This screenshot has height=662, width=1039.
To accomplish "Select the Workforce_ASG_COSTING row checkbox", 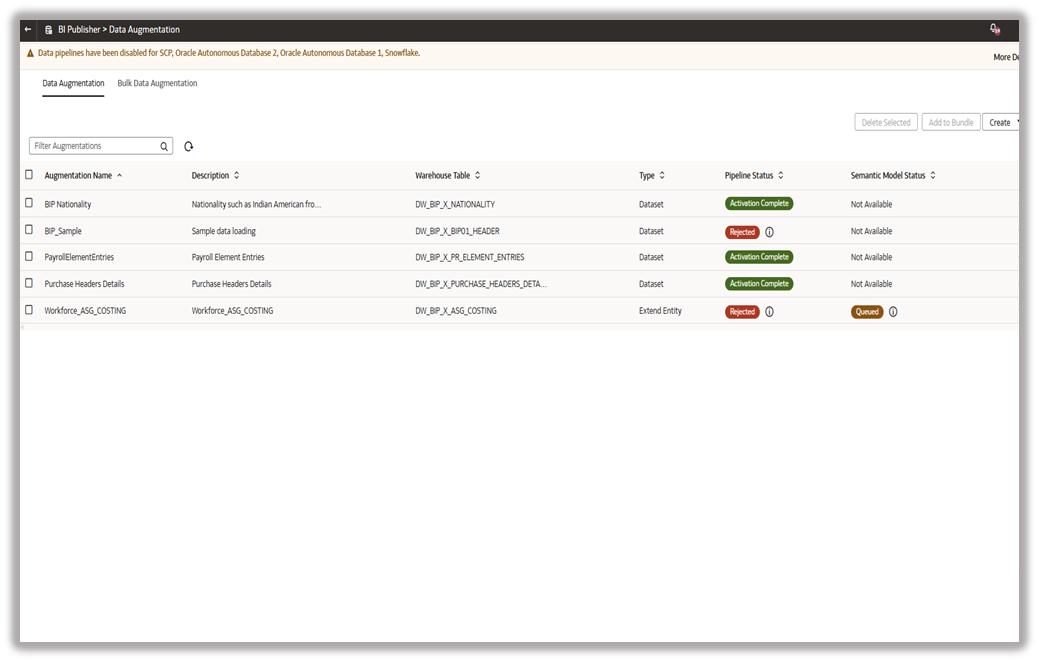I will pos(29,310).
